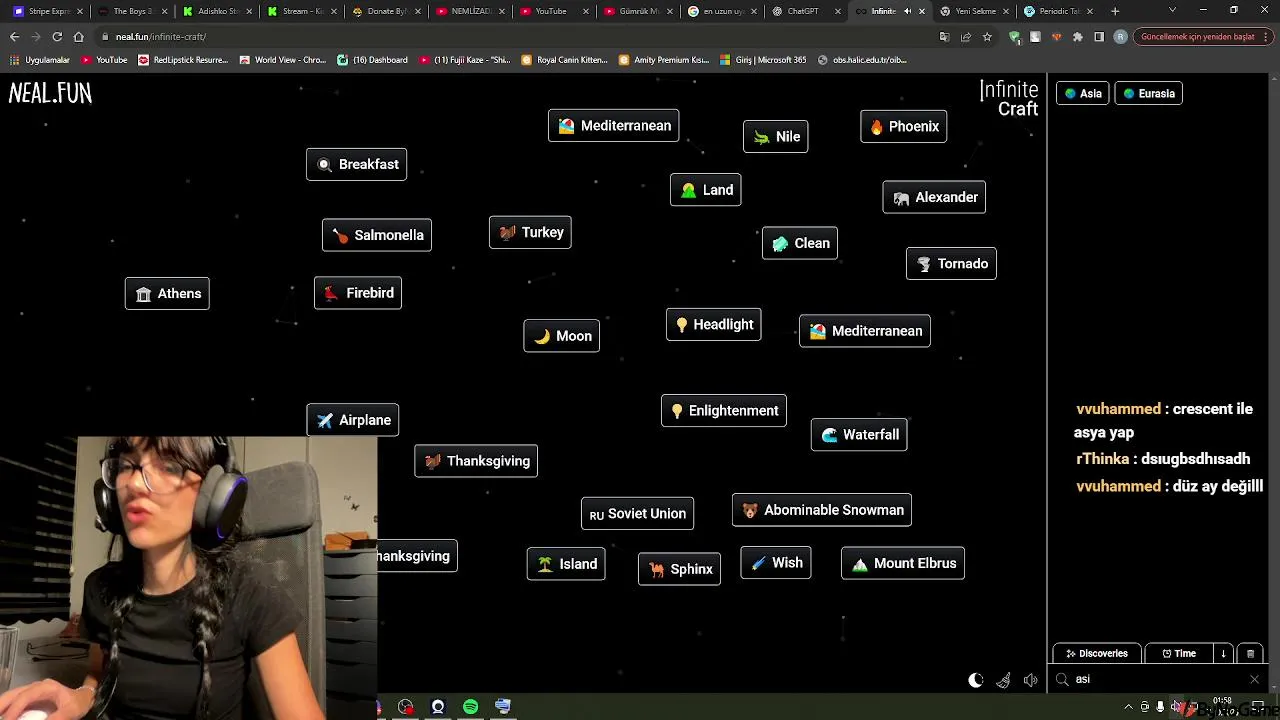Open the translate page icon
This screenshot has height=720, width=1280.
[x=944, y=37]
